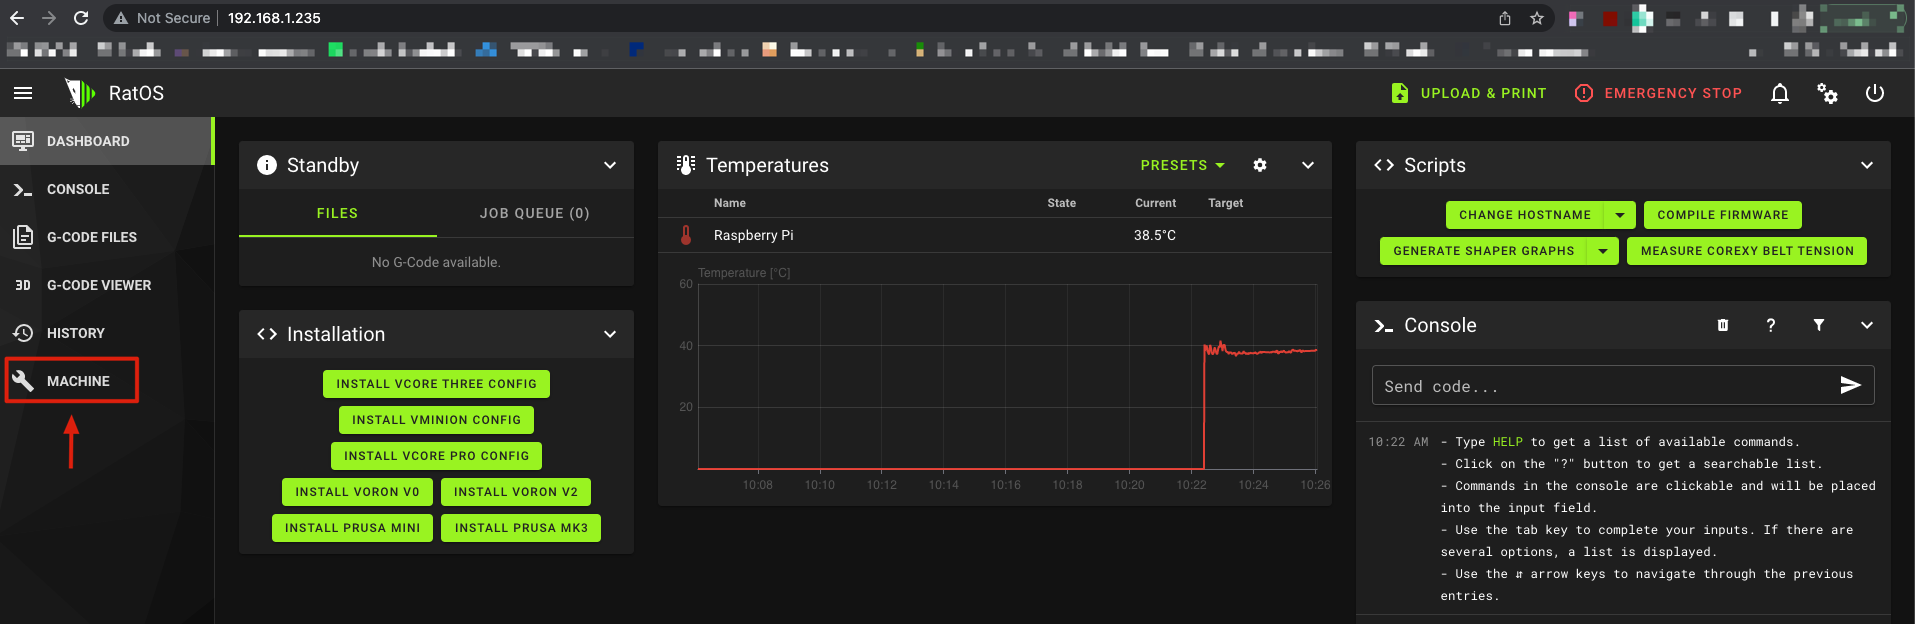
Task: Open Temperatures panel gear settings
Action: (1260, 165)
